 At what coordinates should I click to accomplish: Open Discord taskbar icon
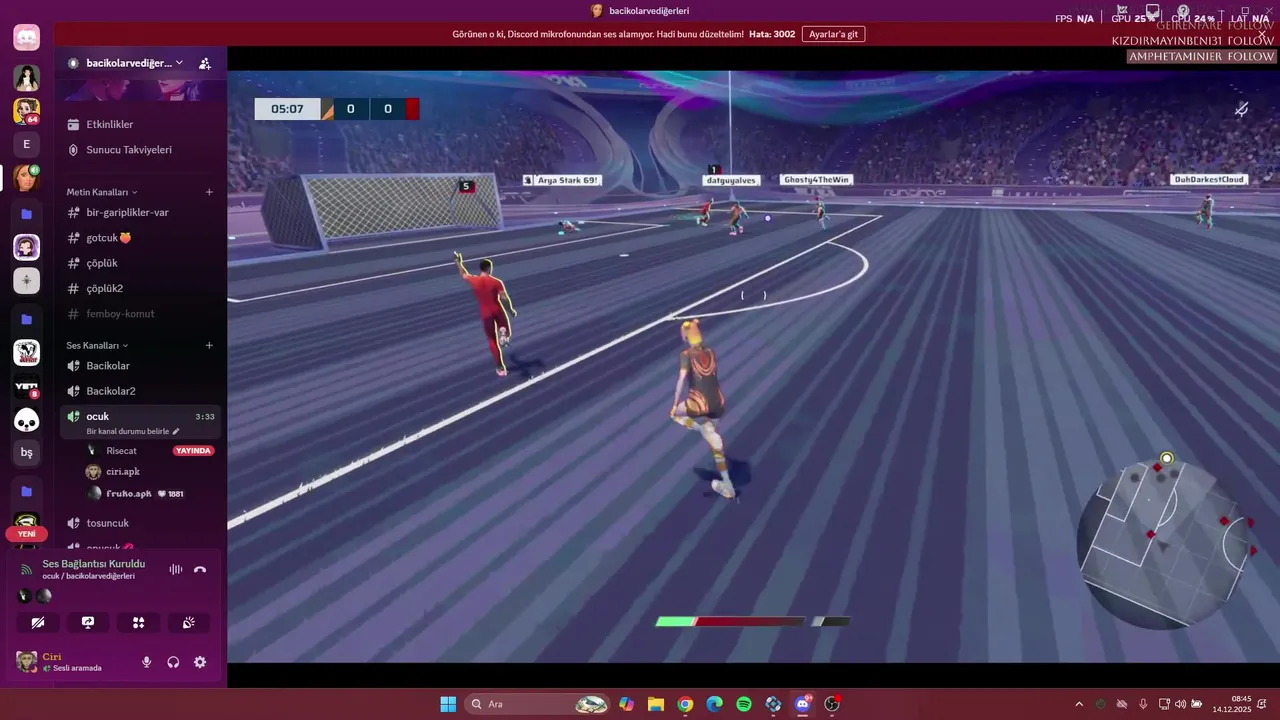pyautogui.click(x=803, y=704)
